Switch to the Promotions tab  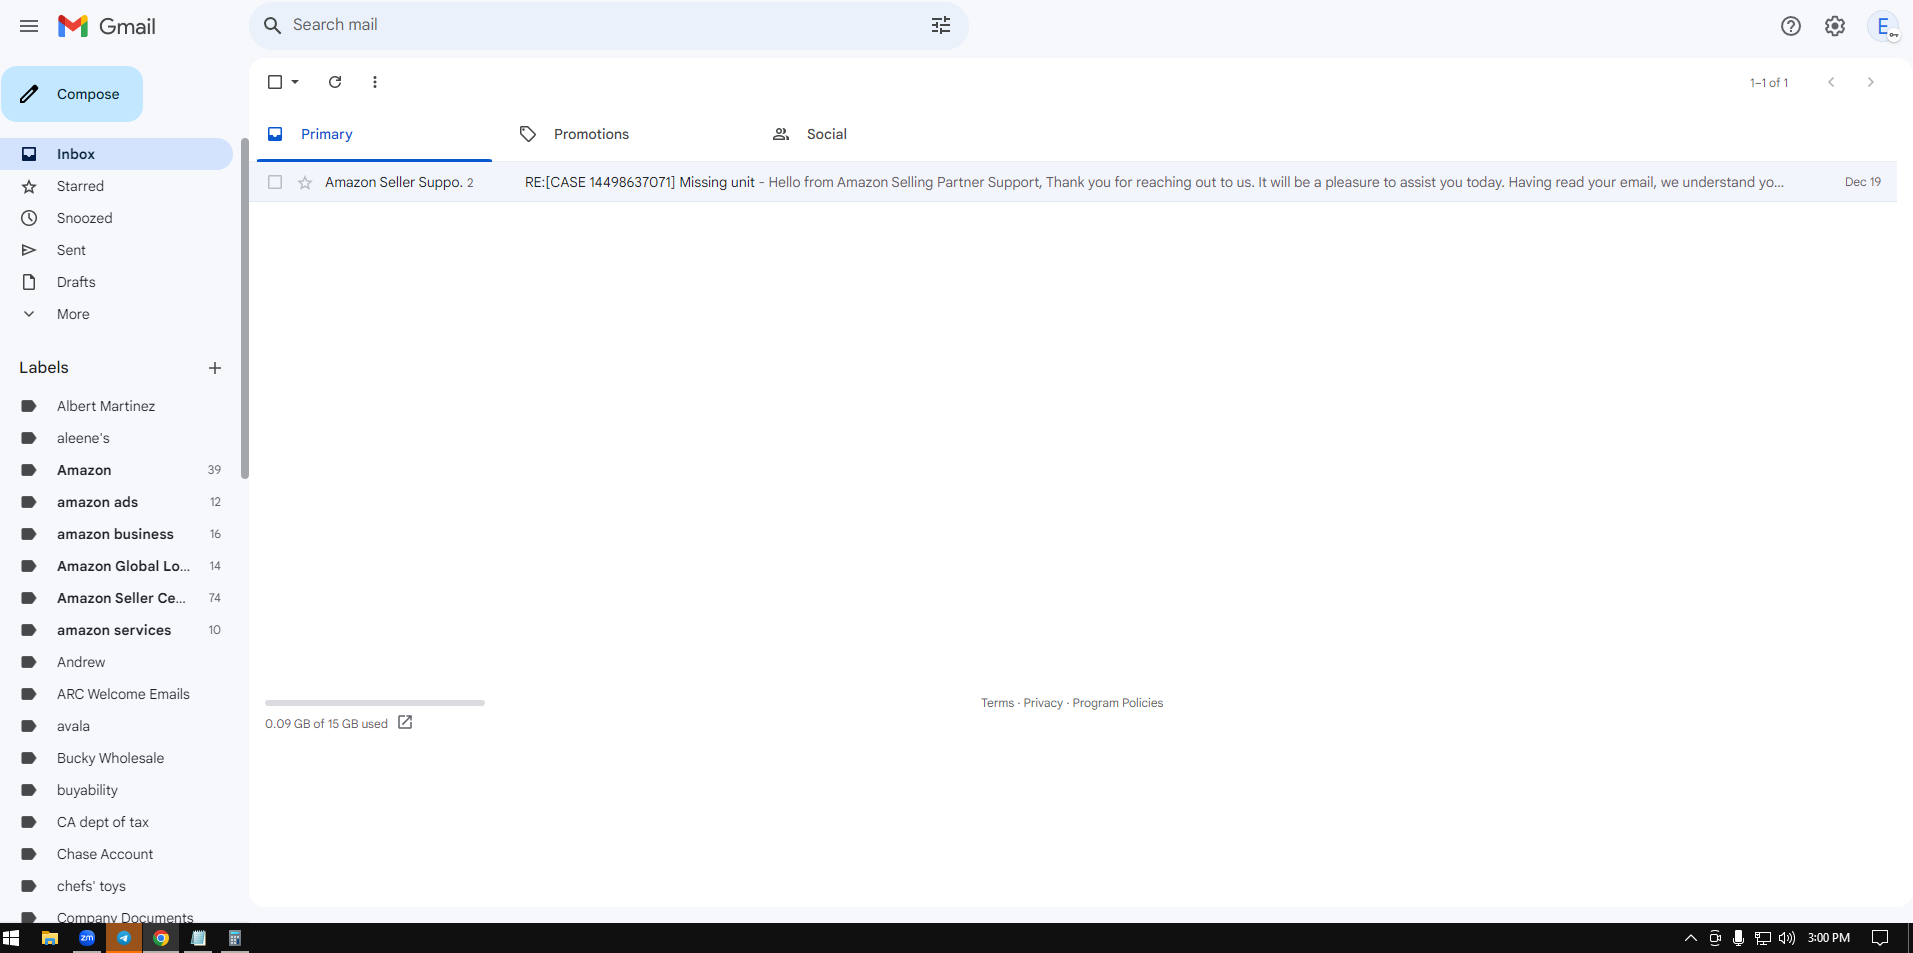click(627, 134)
